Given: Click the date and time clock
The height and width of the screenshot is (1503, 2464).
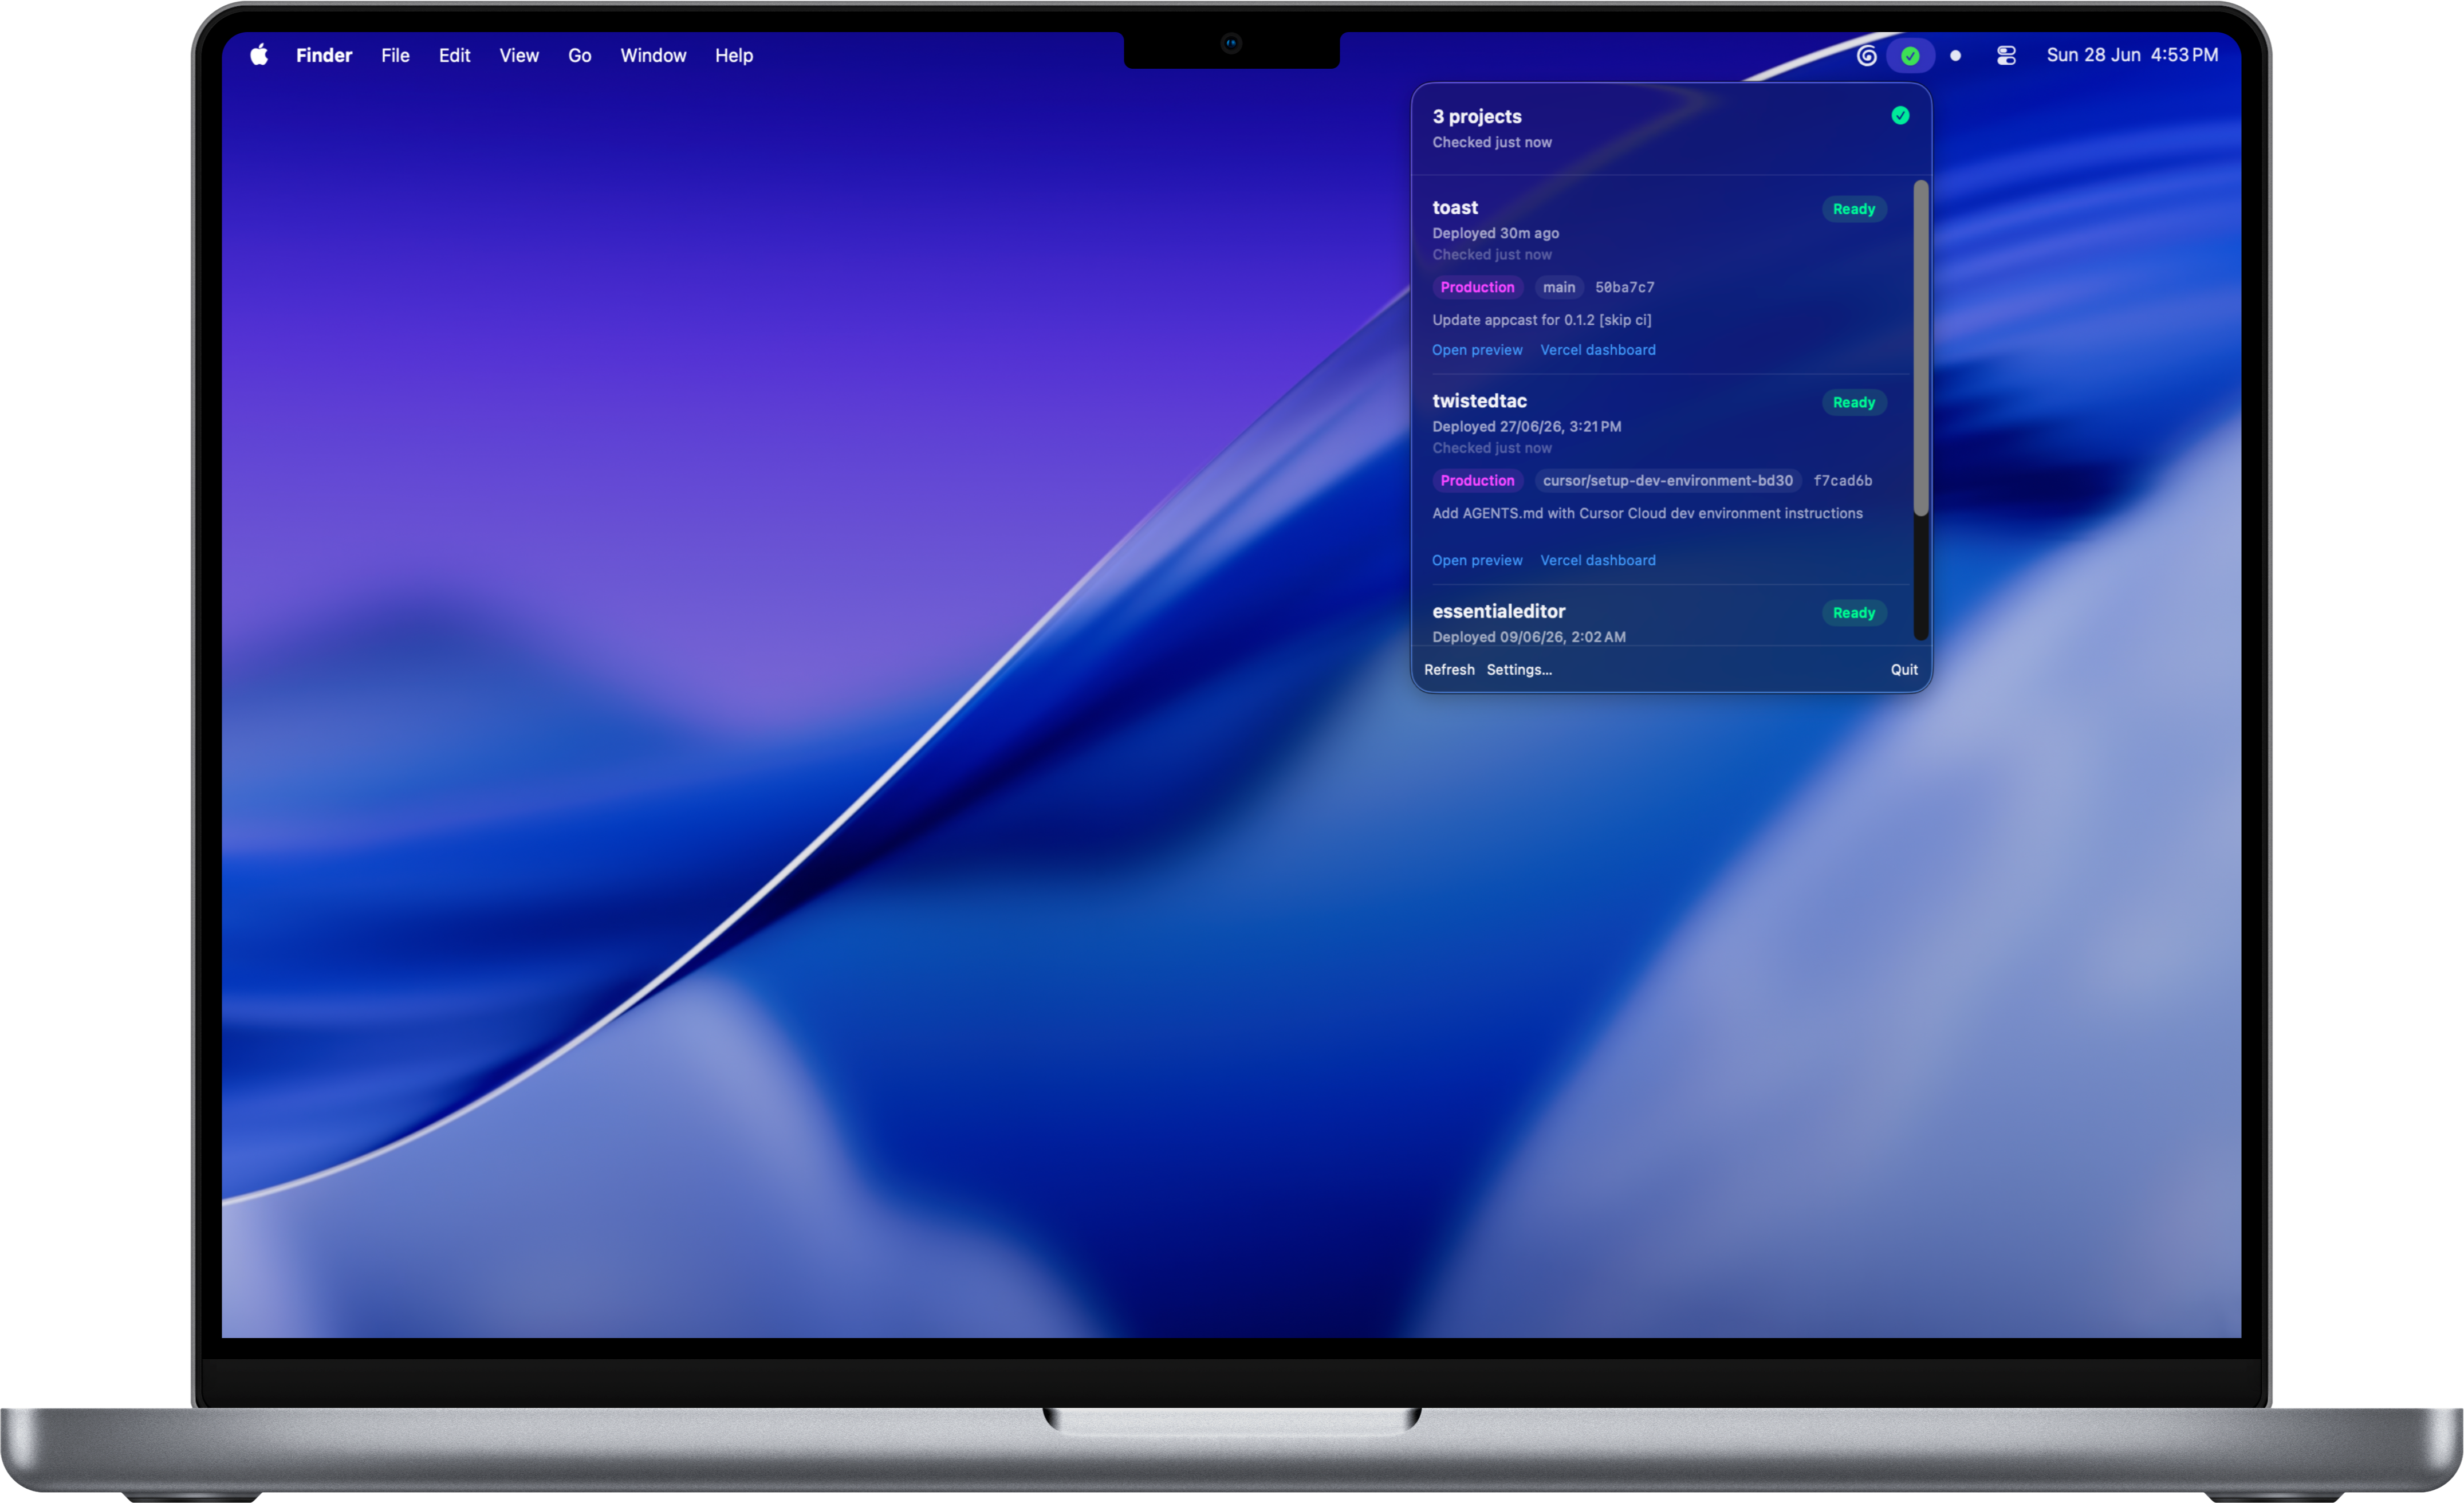Looking at the screenshot, I should [2132, 55].
